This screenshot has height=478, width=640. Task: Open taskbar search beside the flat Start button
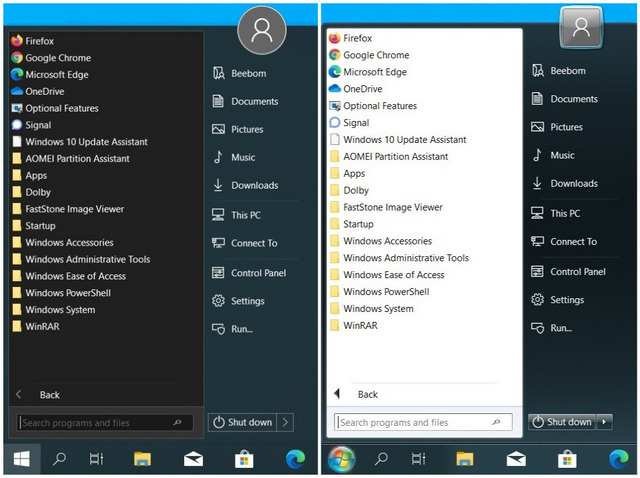coord(60,459)
